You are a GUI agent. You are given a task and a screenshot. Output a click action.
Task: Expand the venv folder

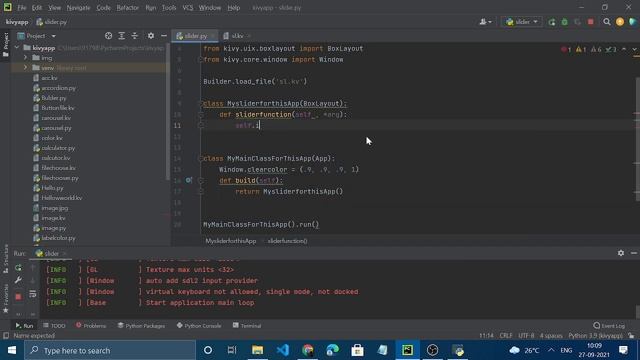pyautogui.click(x=25, y=68)
